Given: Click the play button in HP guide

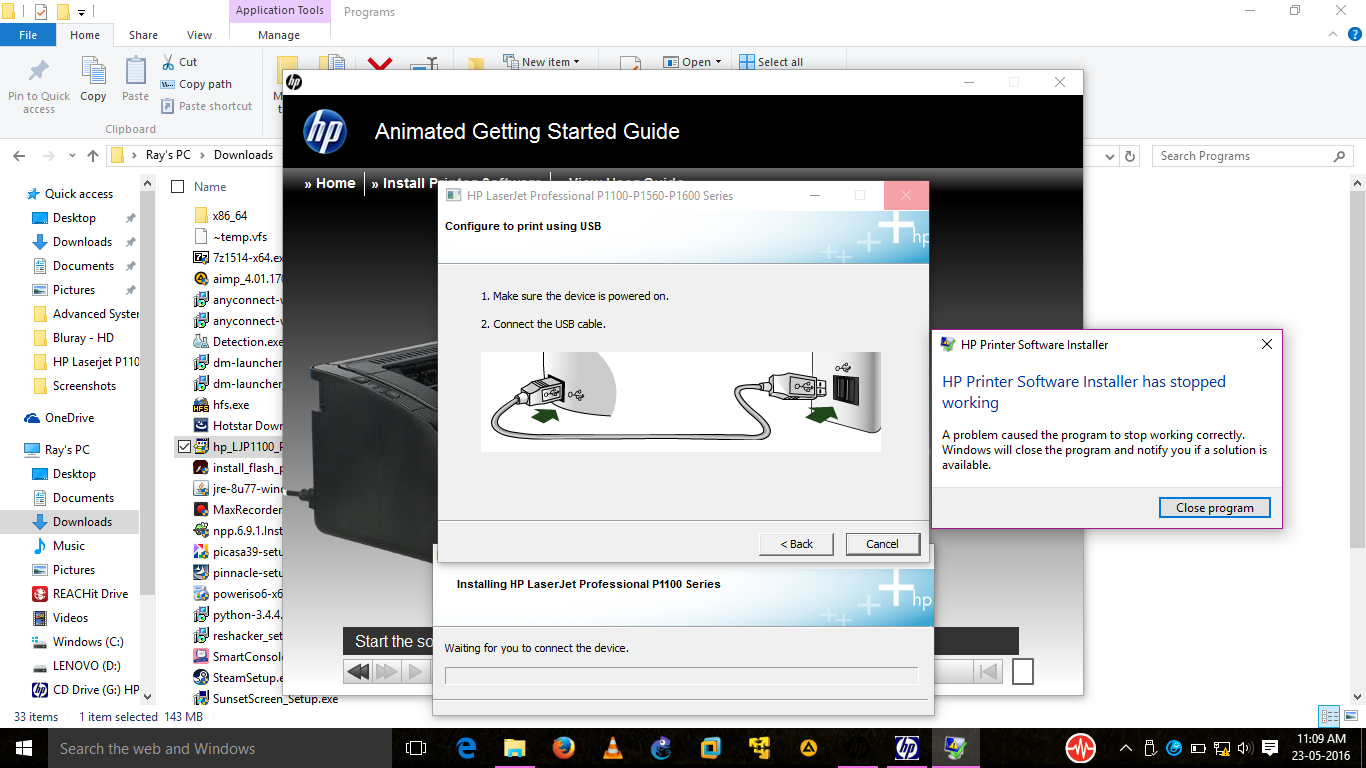Looking at the screenshot, I should pyautogui.click(x=416, y=671).
